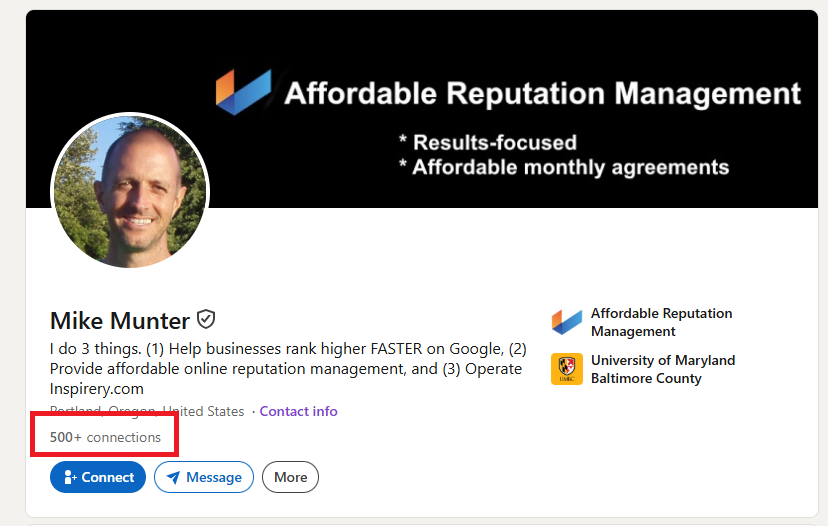Image resolution: width=828 pixels, height=526 pixels.
Task: Click the person-plus icon inside Connect
Action: [x=70, y=477]
